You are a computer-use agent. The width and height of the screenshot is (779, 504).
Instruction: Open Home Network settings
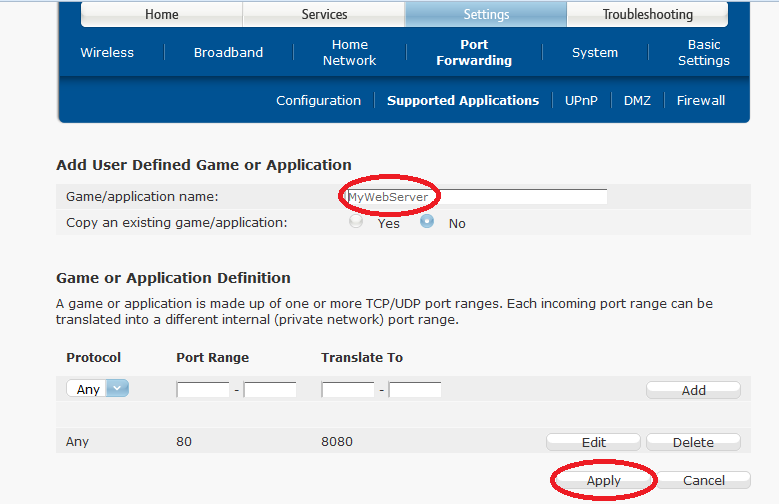coord(349,53)
